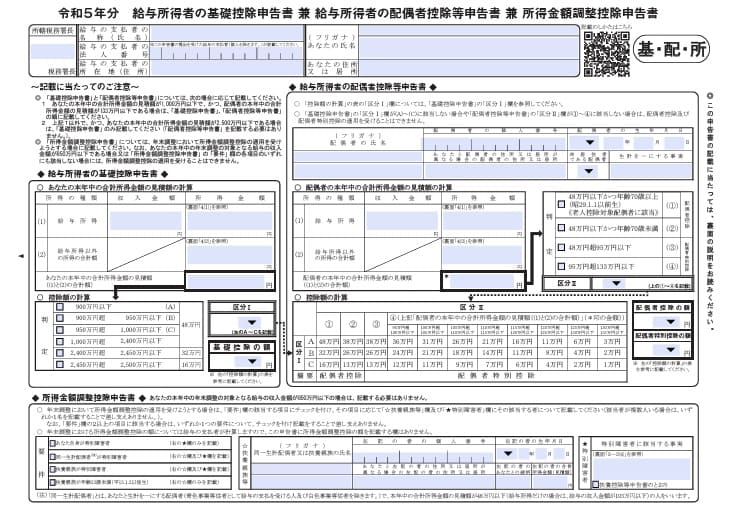
Task: Click the 14万円 cell in row B
Action: click(491, 353)
